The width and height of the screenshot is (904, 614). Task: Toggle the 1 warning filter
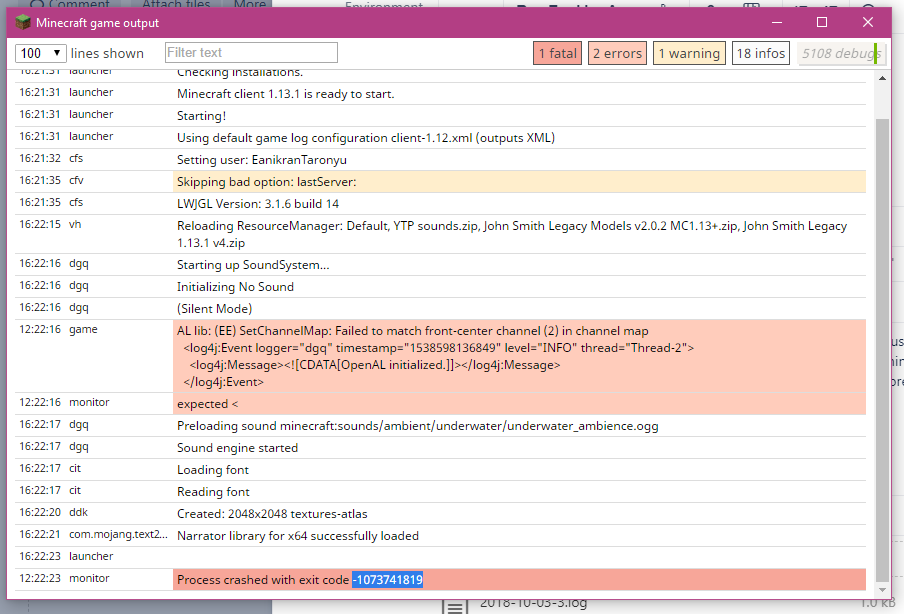[x=689, y=54]
